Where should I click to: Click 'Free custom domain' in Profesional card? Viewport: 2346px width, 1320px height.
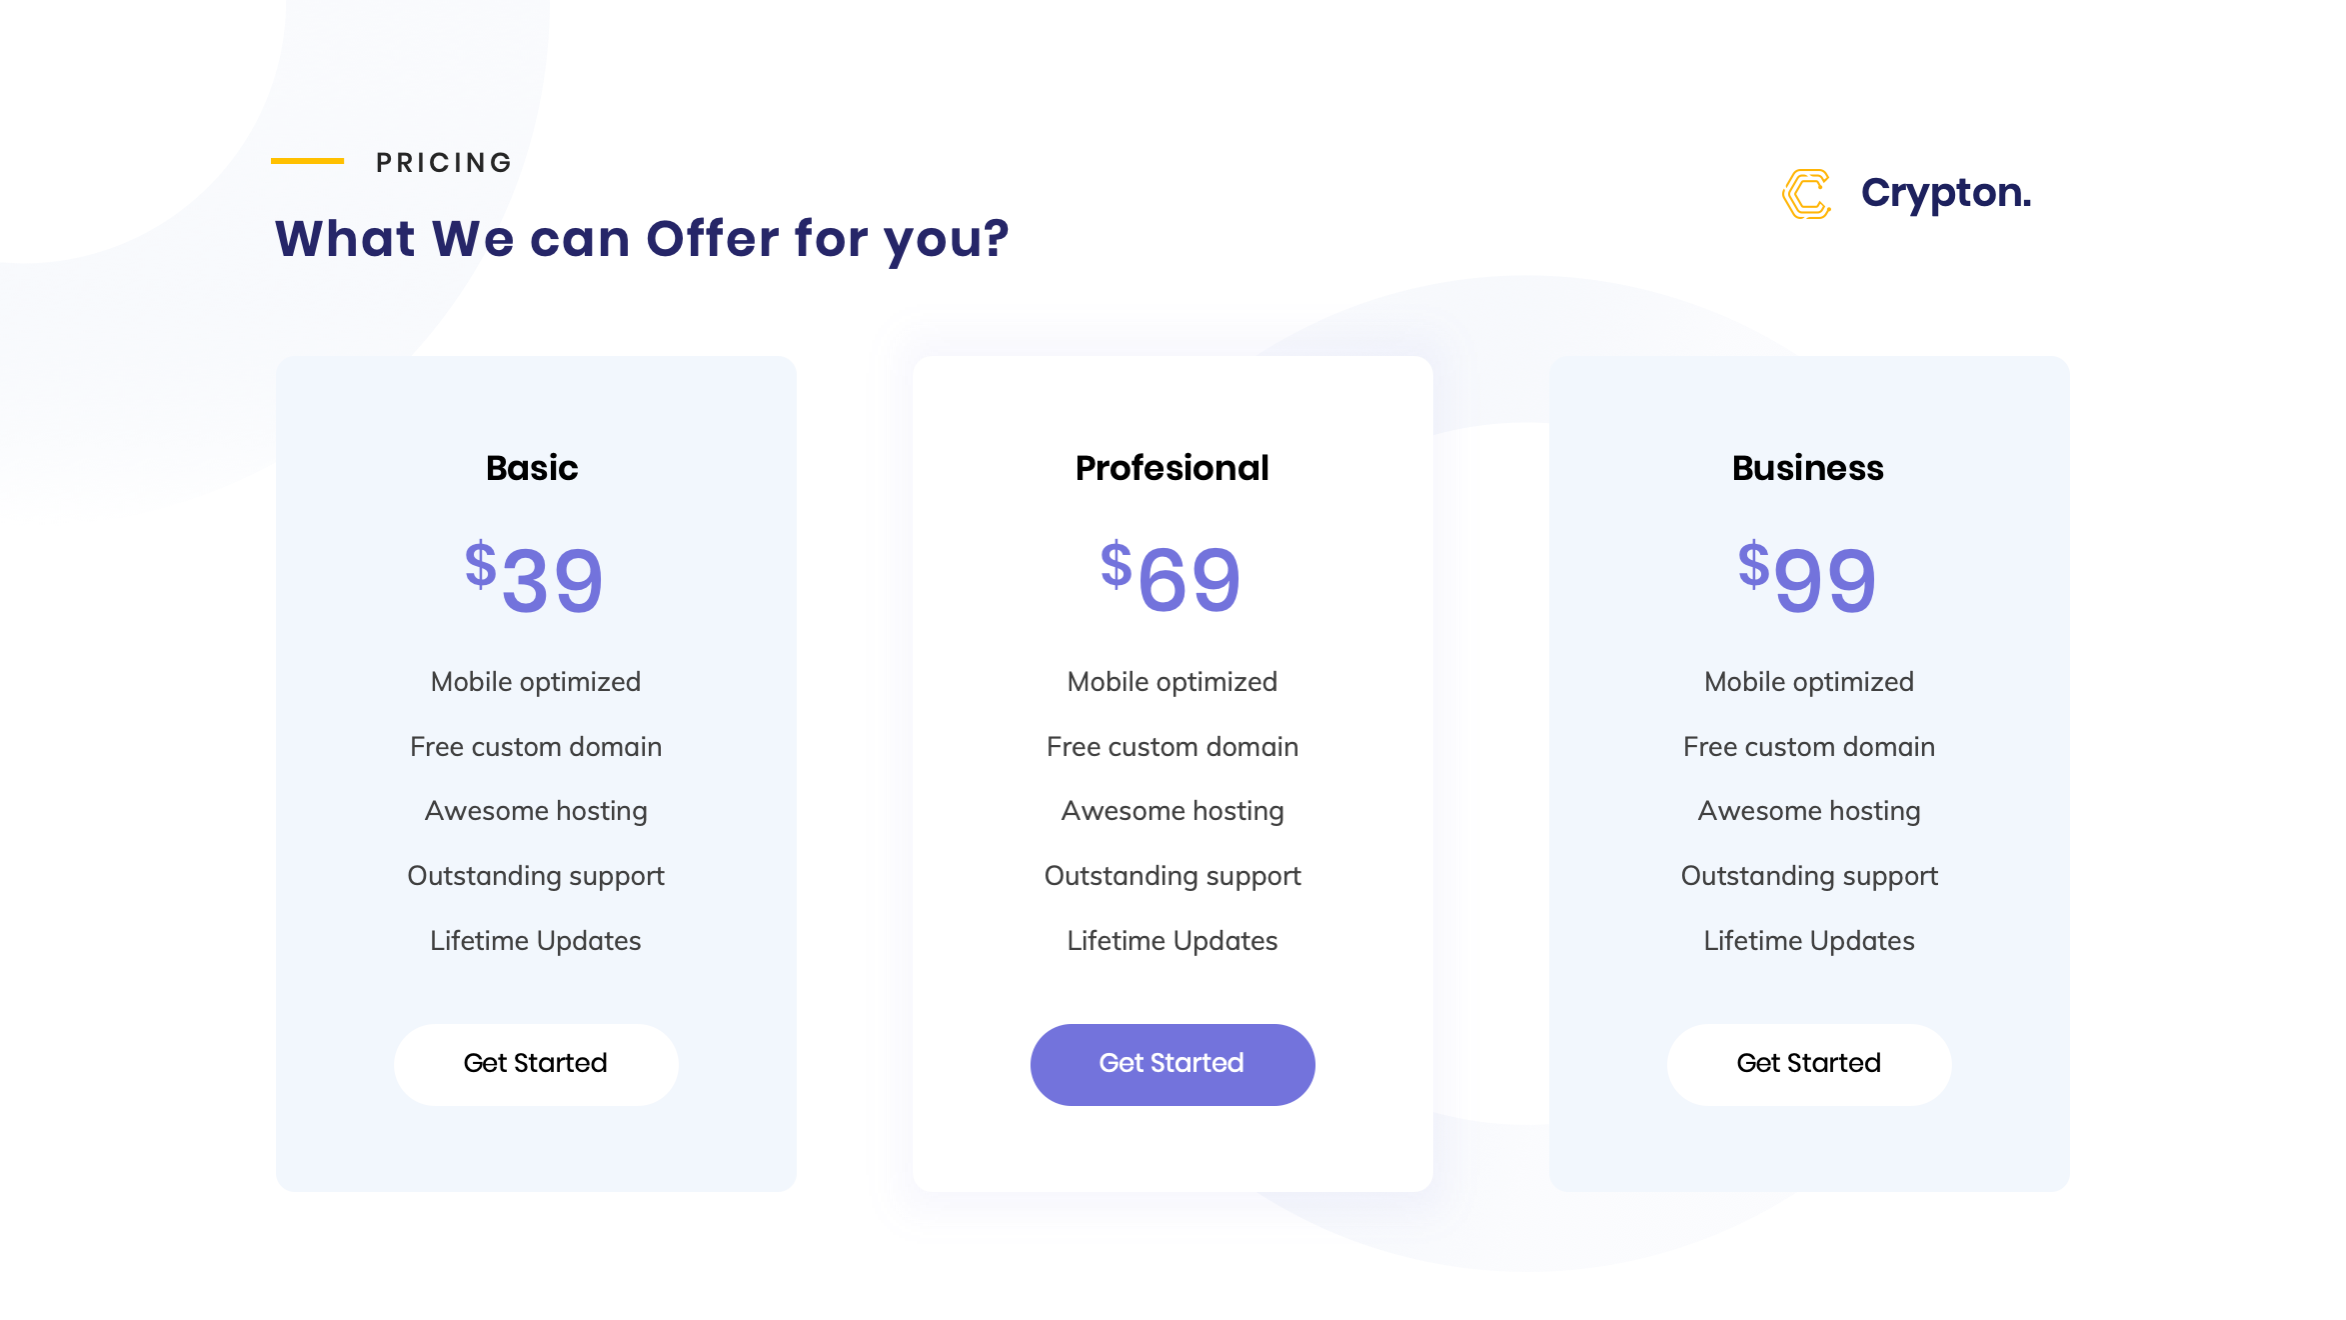[x=1172, y=747]
